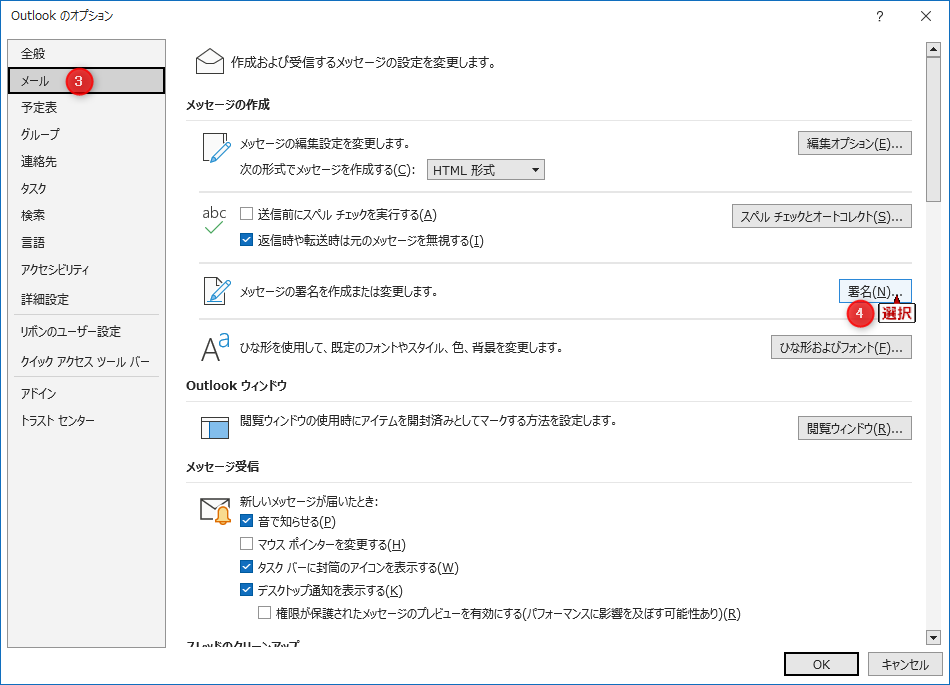
Task: Open クイック アクセス ツール バー settings
Action: click(x=86, y=362)
